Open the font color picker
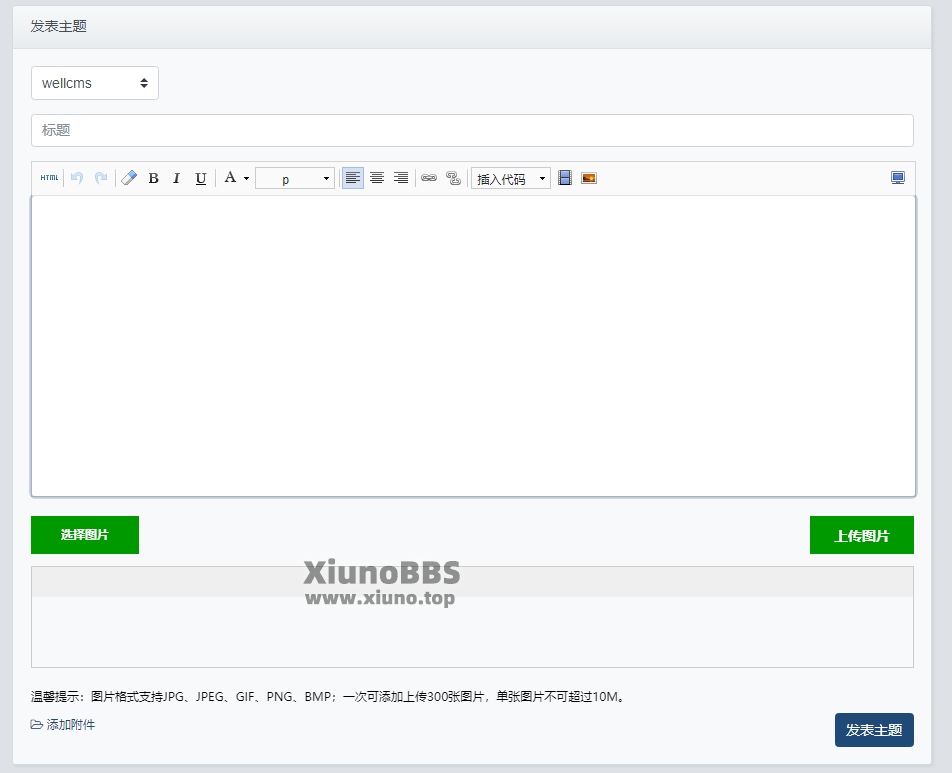 236,178
